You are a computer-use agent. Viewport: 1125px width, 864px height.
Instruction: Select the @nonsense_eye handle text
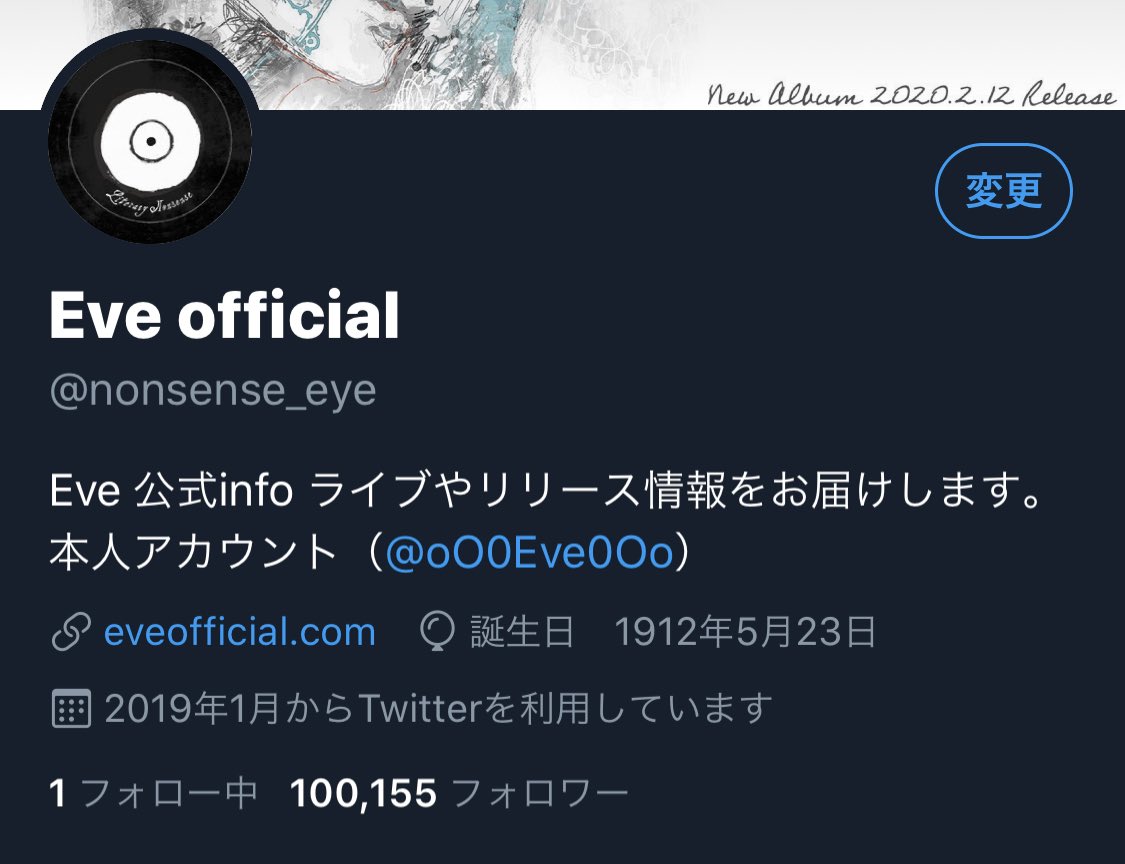click(213, 391)
